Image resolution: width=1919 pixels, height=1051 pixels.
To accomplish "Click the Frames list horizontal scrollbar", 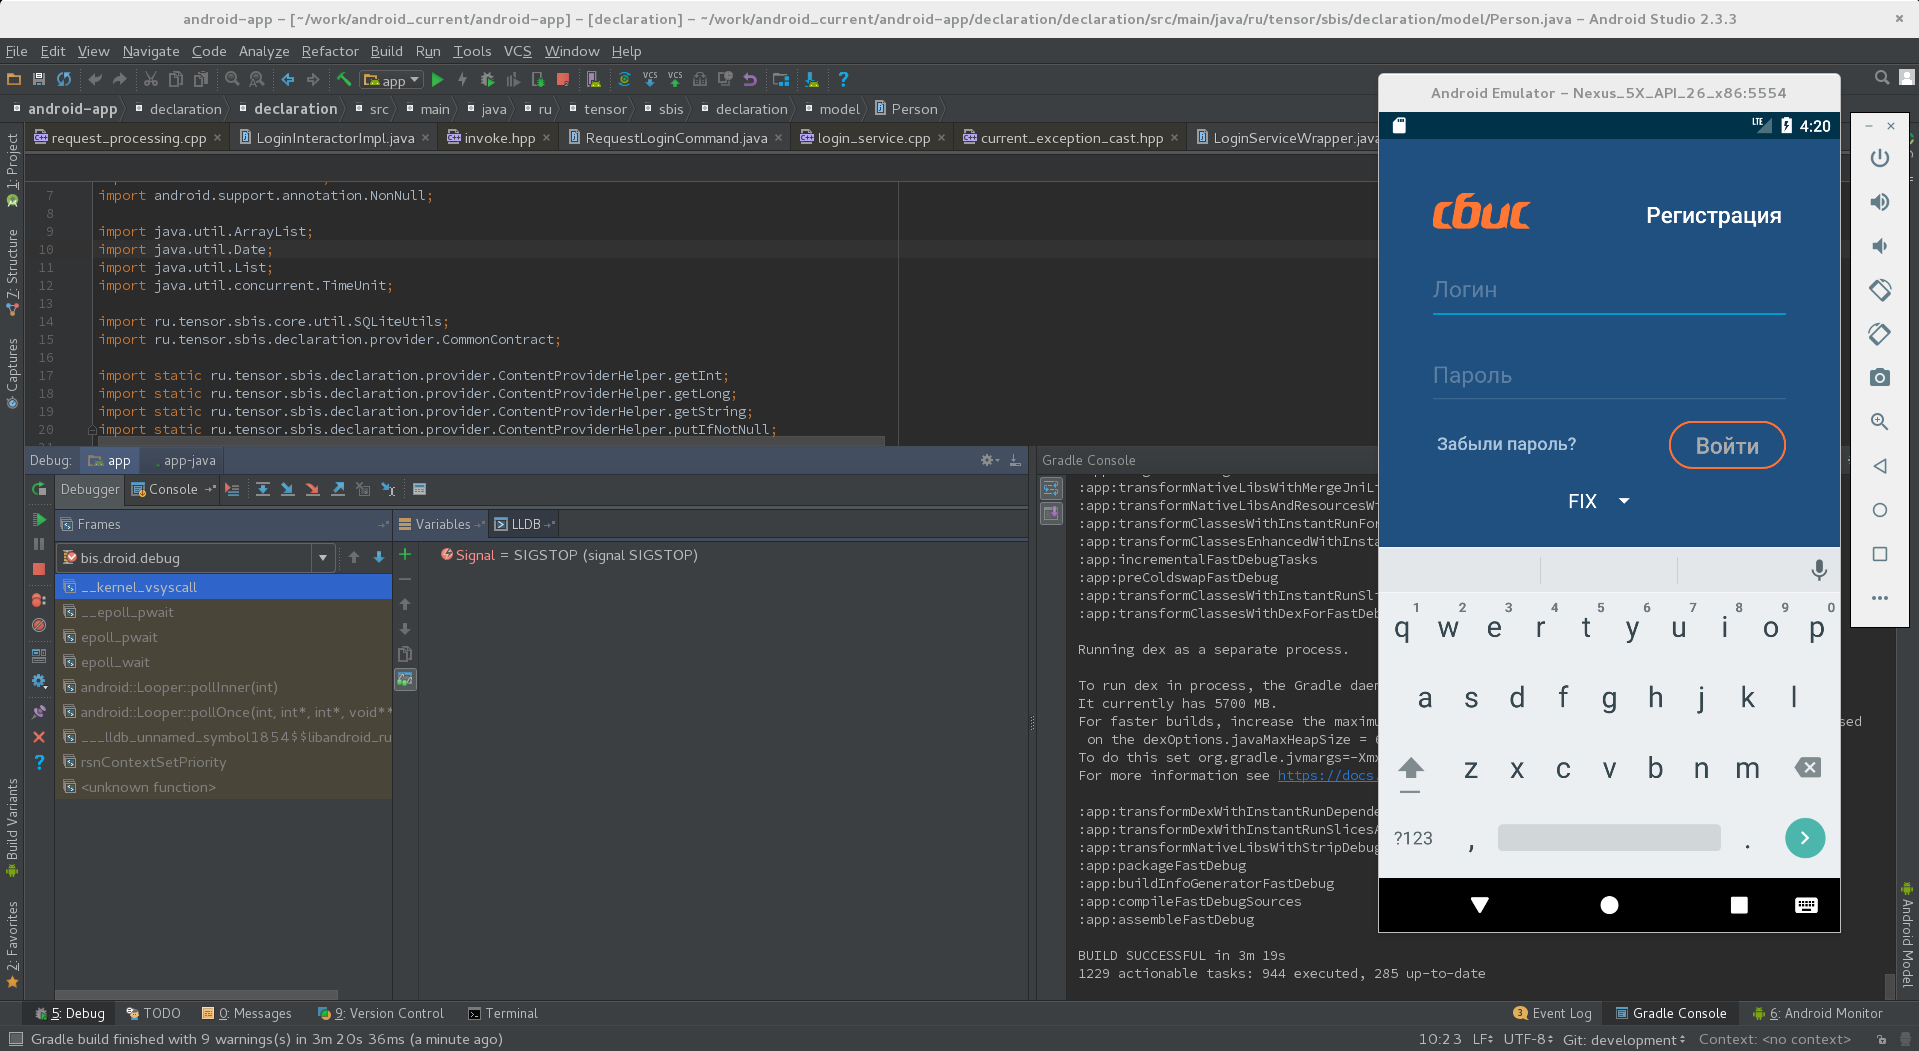I will coord(196,995).
